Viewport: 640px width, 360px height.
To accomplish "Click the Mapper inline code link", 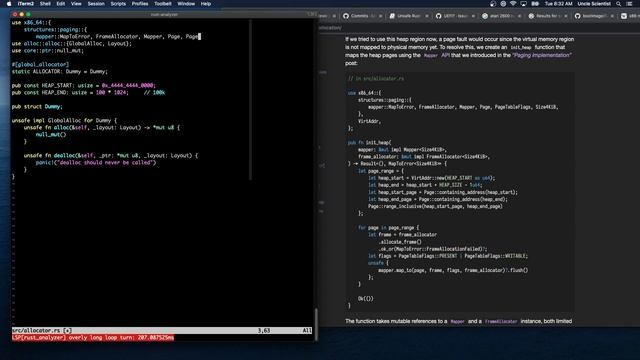I will [431, 56].
